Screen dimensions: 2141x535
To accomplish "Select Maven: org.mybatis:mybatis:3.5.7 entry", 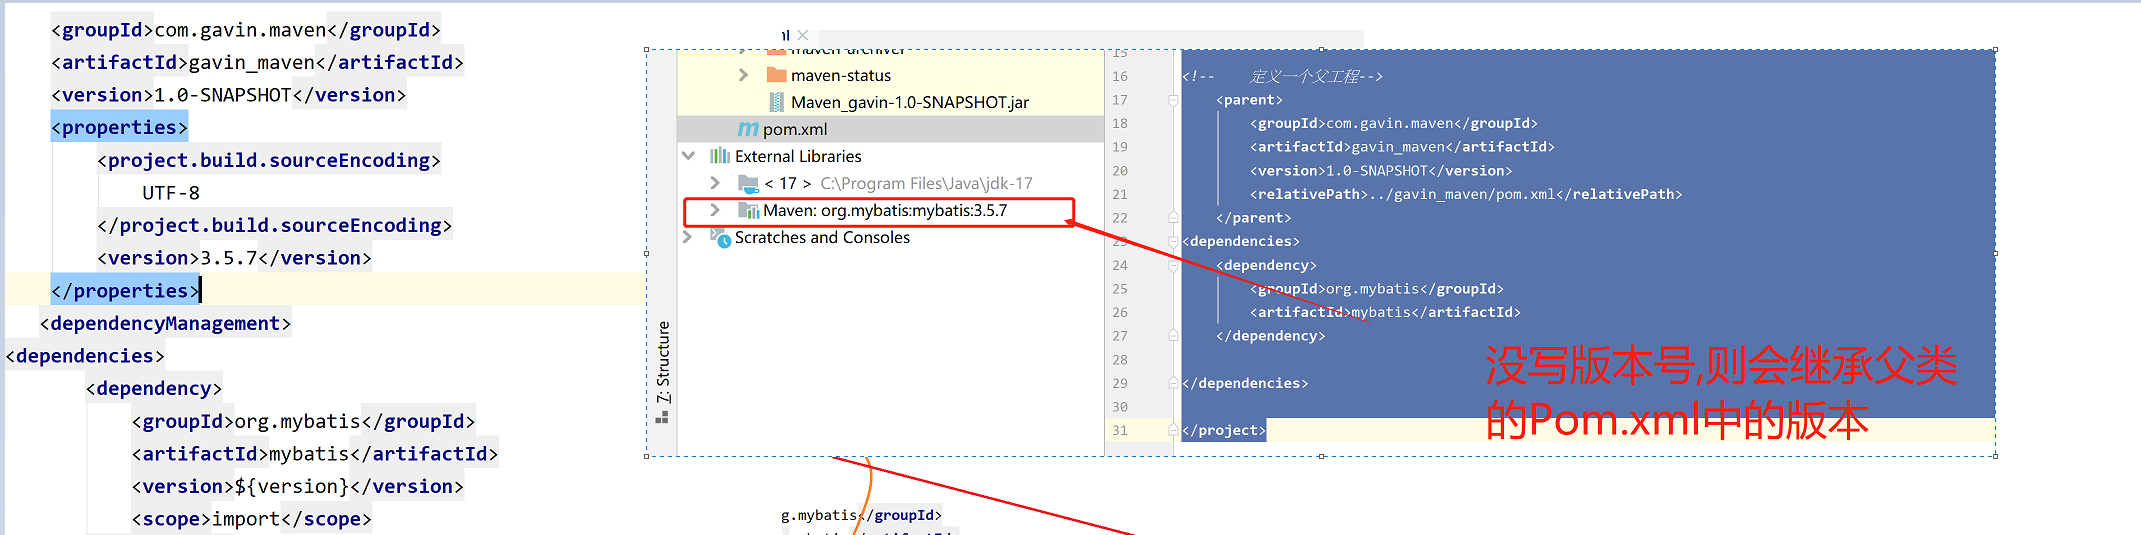I will [885, 211].
